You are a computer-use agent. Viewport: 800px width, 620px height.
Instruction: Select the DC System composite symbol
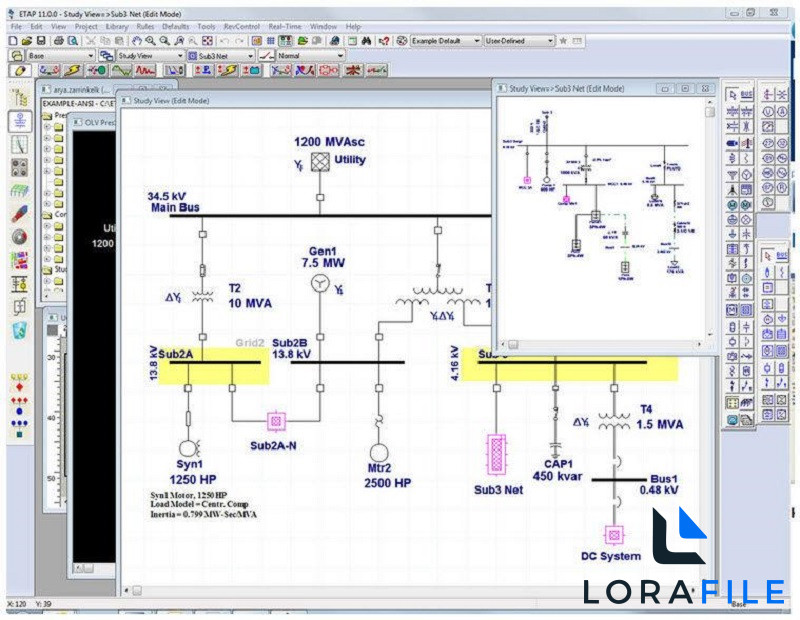coord(614,535)
